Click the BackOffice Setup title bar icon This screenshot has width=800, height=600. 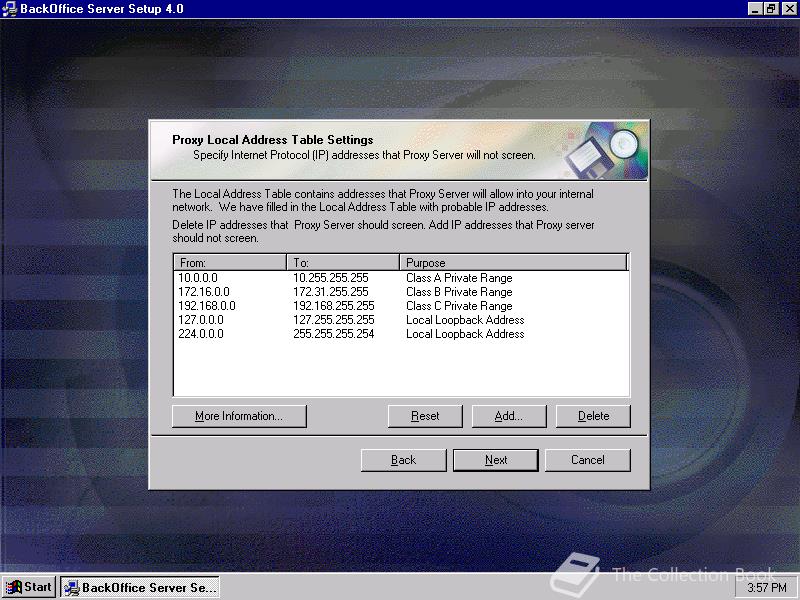pyautogui.click(x=9, y=9)
